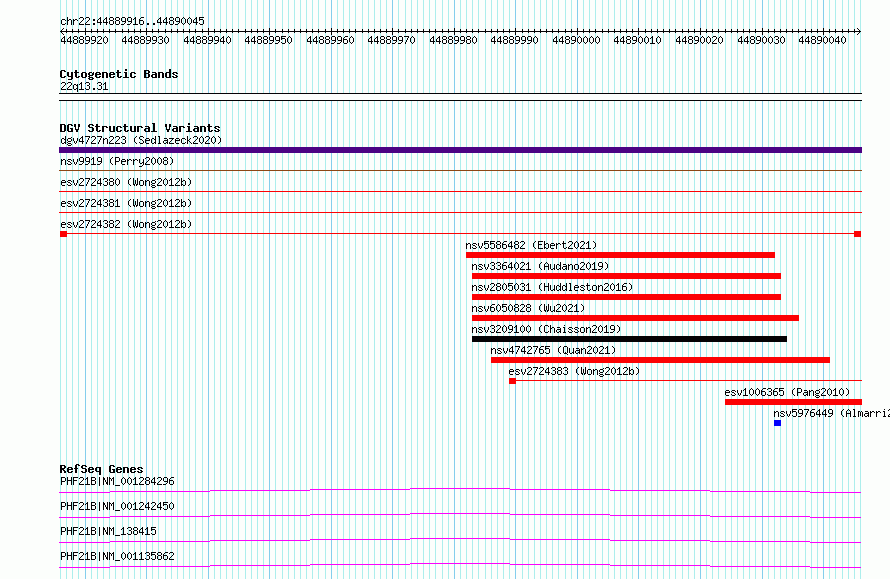Click ruler position 44890020

pyautogui.click(x=699, y=40)
